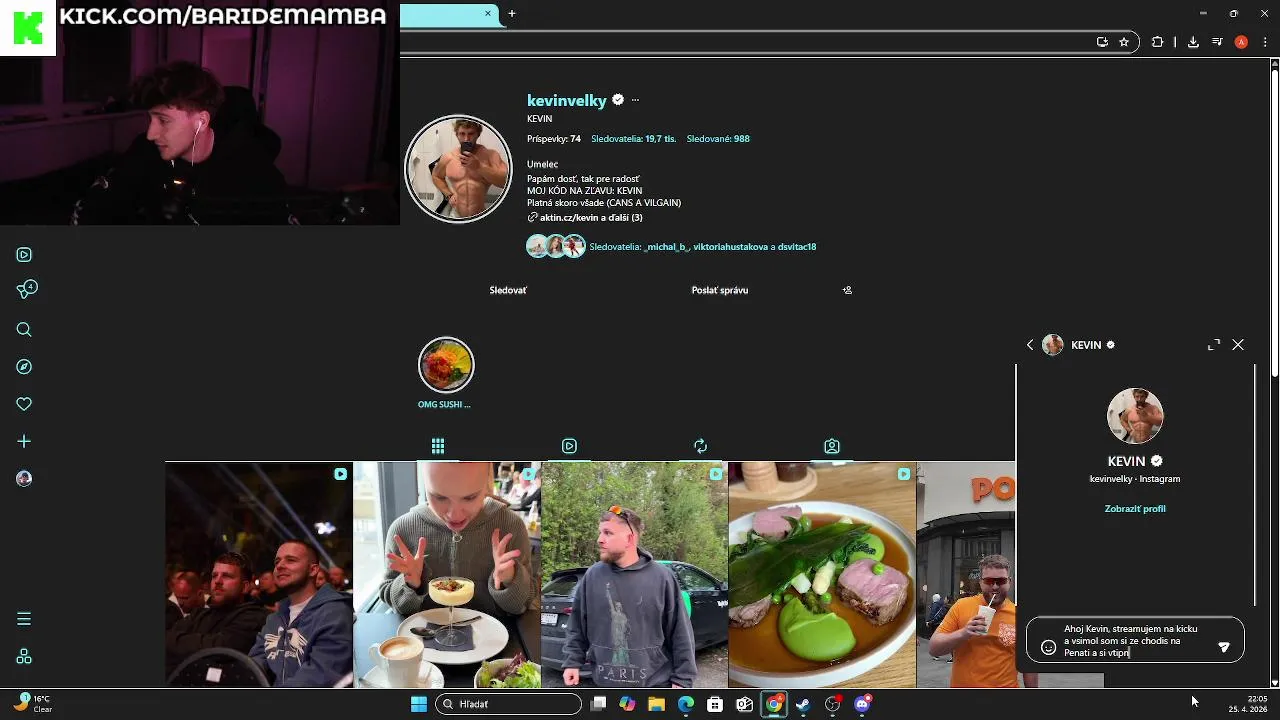Go back with the chat header arrow

coord(1030,345)
